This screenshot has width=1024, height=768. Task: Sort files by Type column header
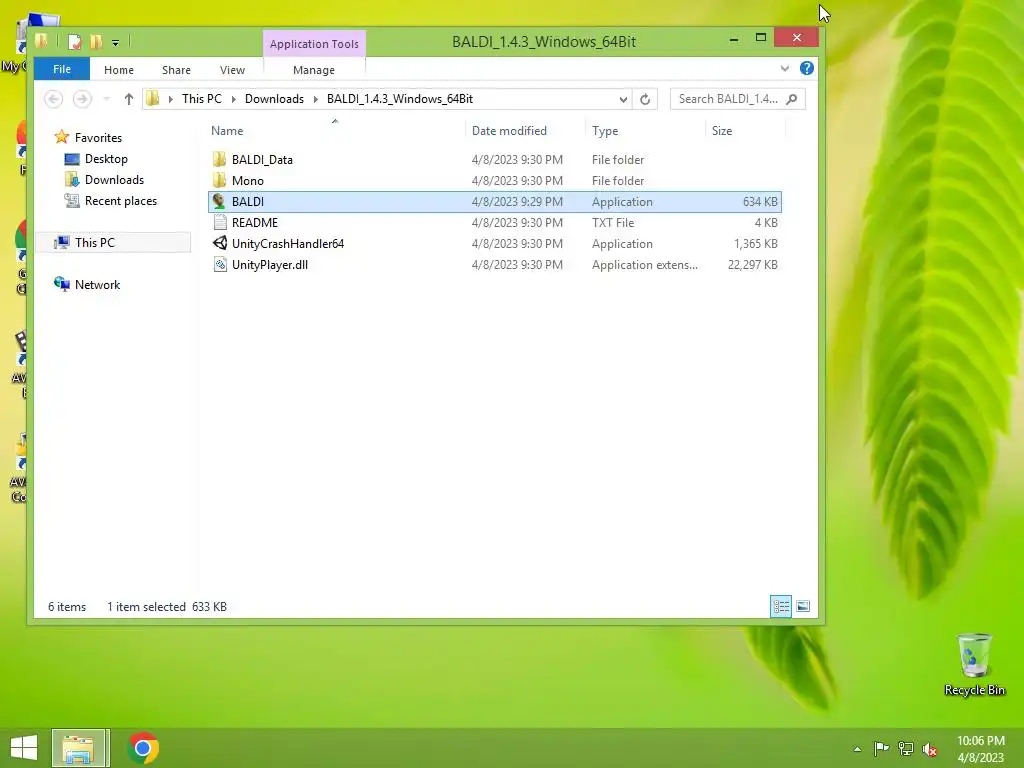(x=605, y=131)
